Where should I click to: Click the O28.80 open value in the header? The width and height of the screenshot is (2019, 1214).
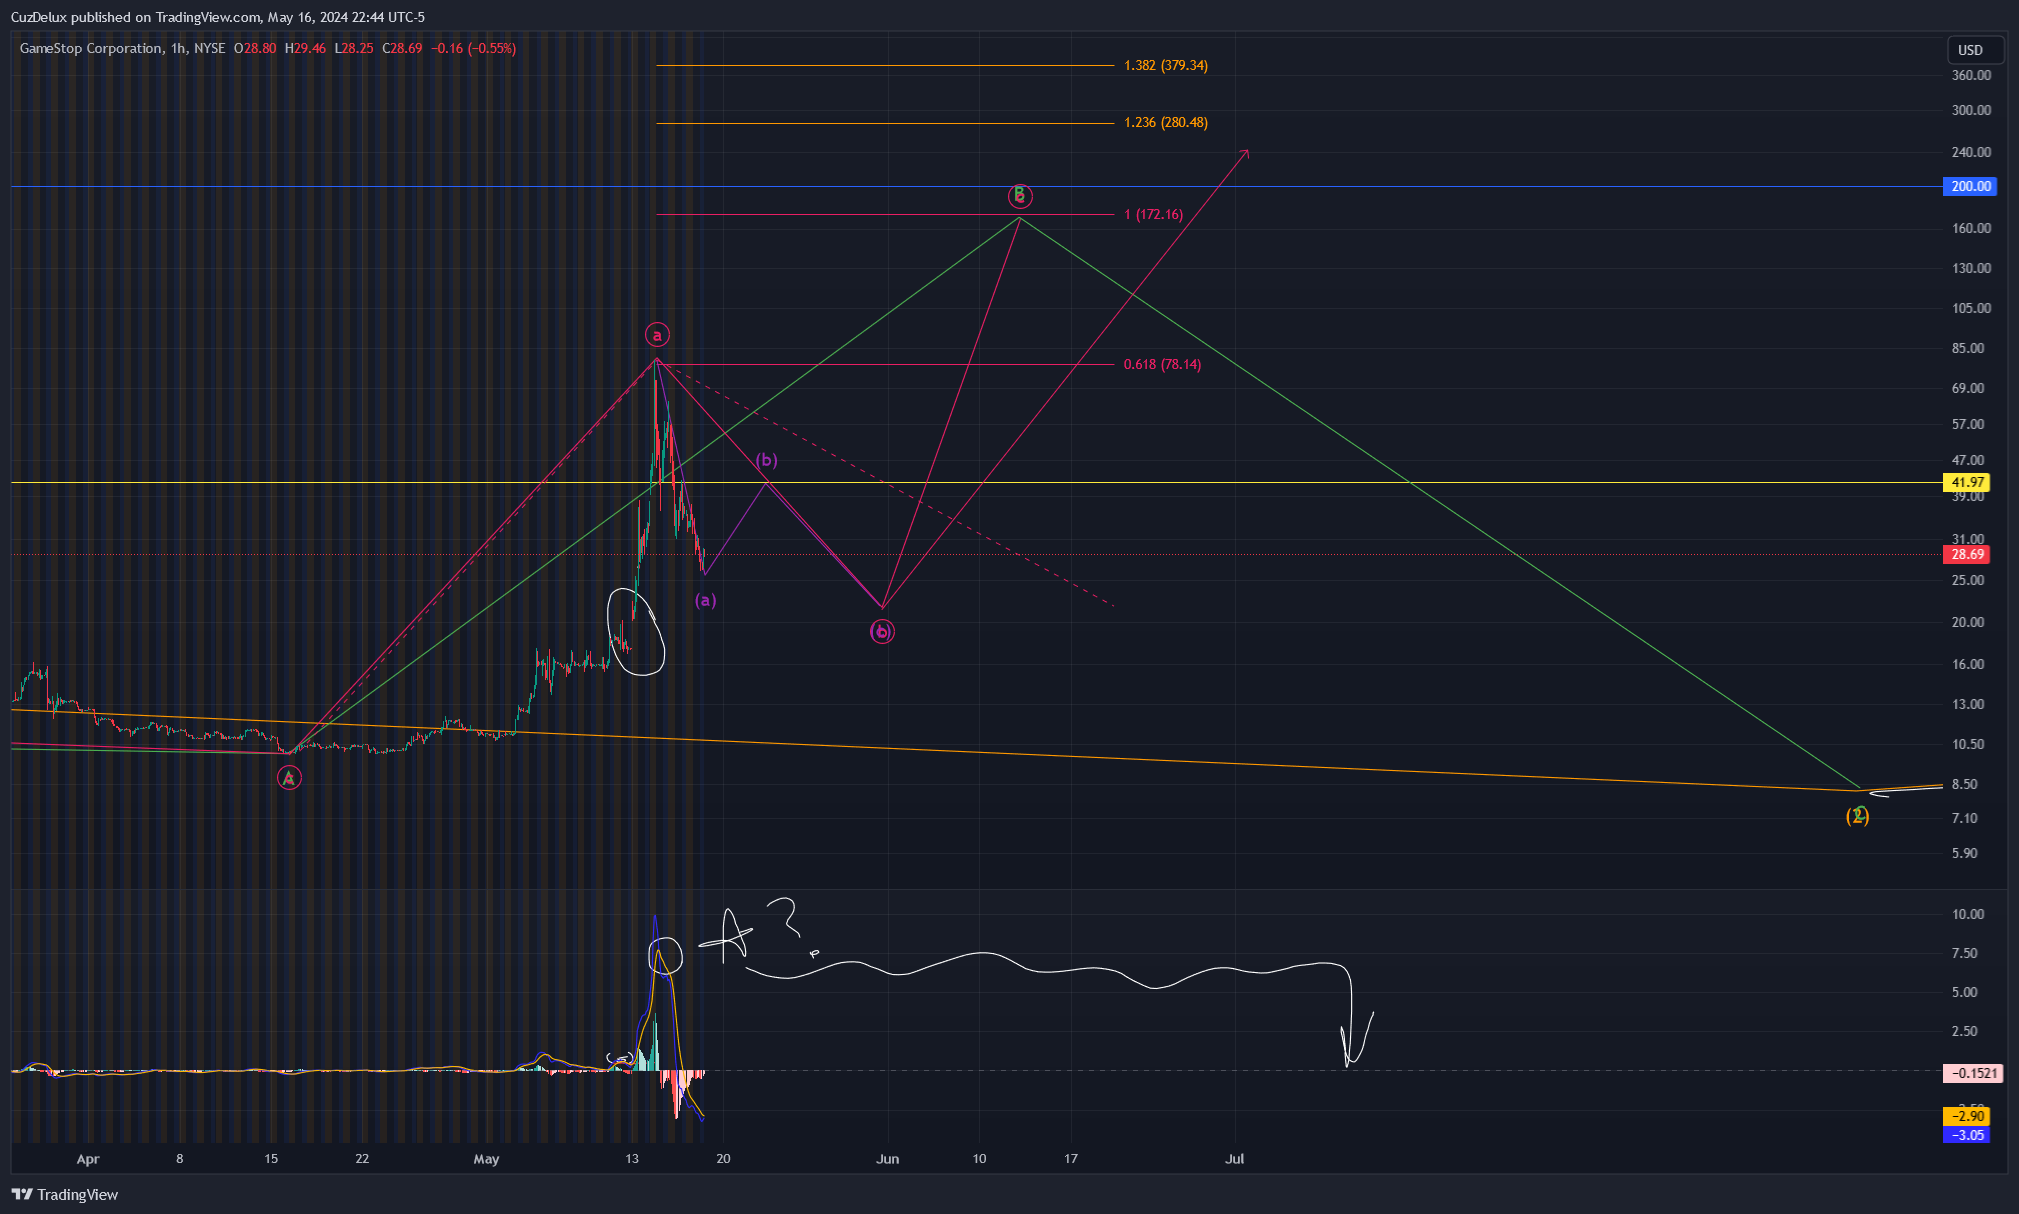coord(255,48)
